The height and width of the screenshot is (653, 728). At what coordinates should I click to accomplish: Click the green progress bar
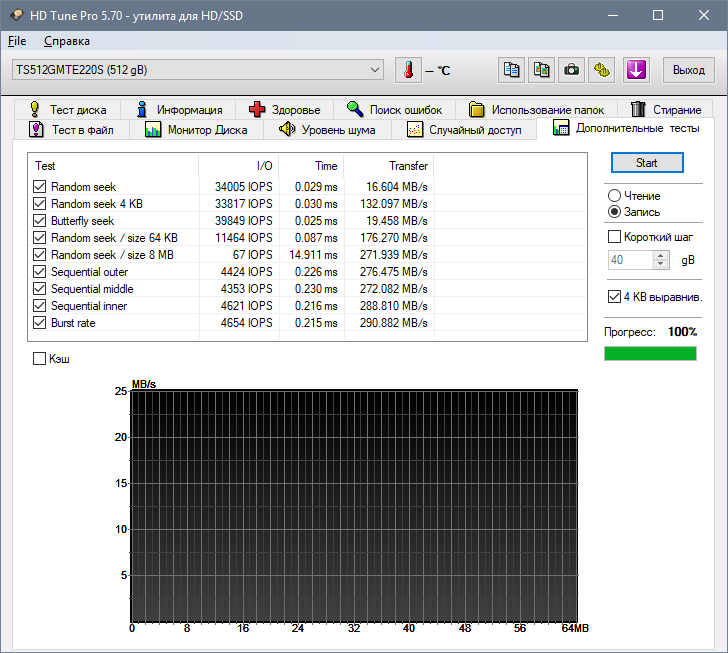(x=650, y=353)
